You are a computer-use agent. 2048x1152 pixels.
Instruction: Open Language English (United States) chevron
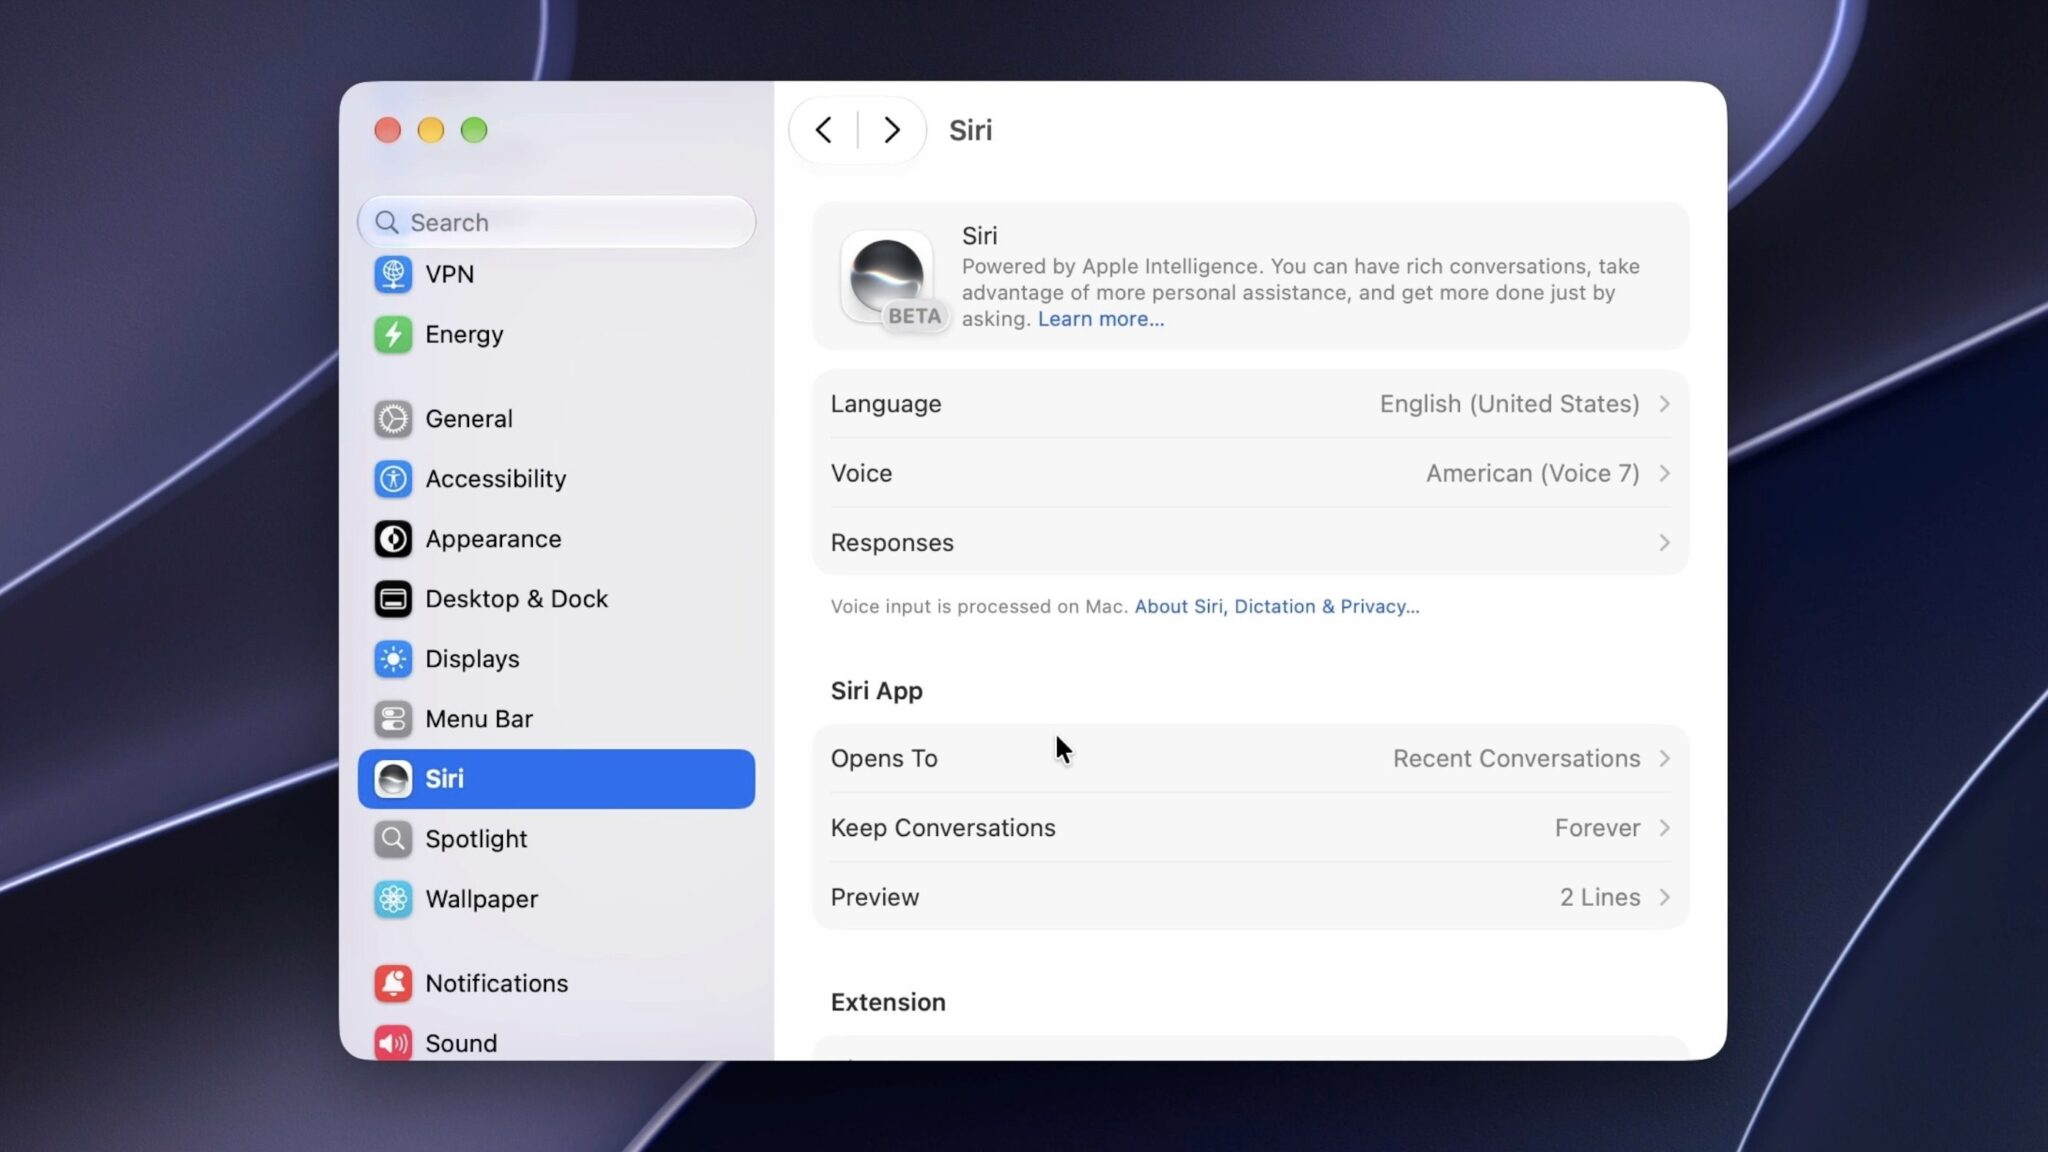(1664, 404)
